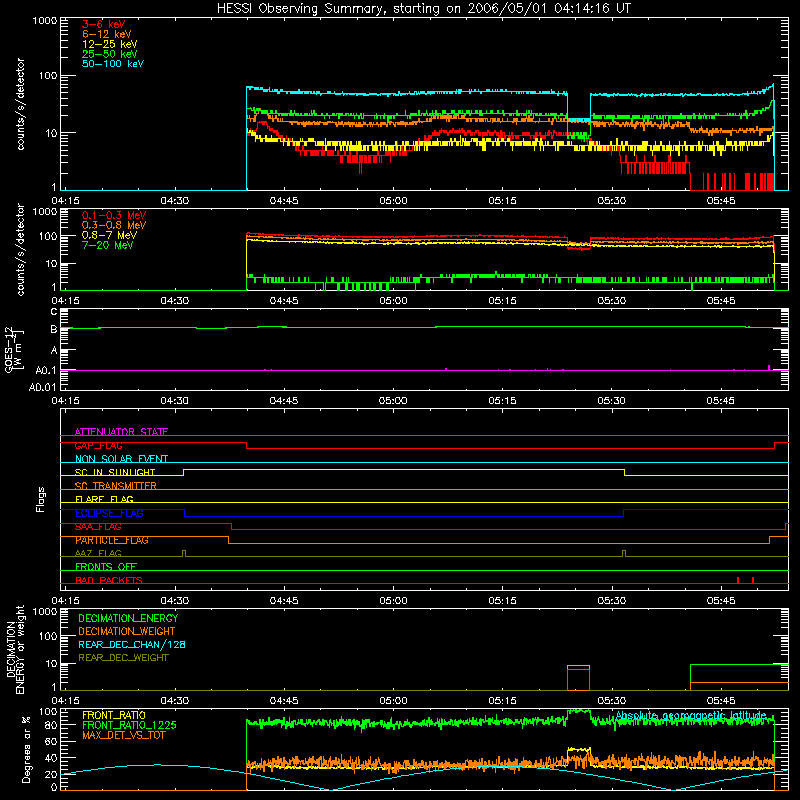Click the DECIMATION_WEIGHT legend entry
Image resolution: width=800 pixels, height=800 pixels.
tap(127, 631)
